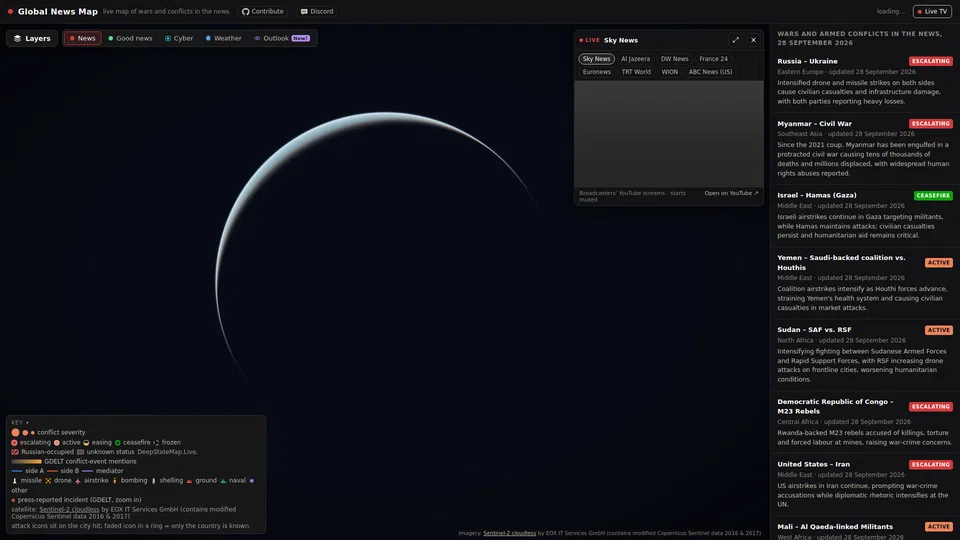Viewport: 960px width, 540px height.
Task: Click the ground attack icon in legend
Action: 189,481
